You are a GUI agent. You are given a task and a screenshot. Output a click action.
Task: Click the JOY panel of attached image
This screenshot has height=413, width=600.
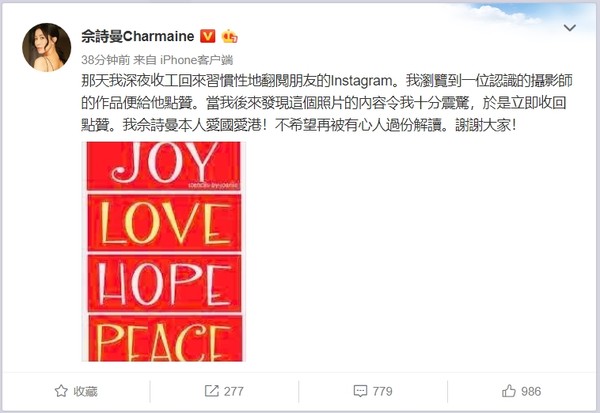pyautogui.click(x=164, y=165)
